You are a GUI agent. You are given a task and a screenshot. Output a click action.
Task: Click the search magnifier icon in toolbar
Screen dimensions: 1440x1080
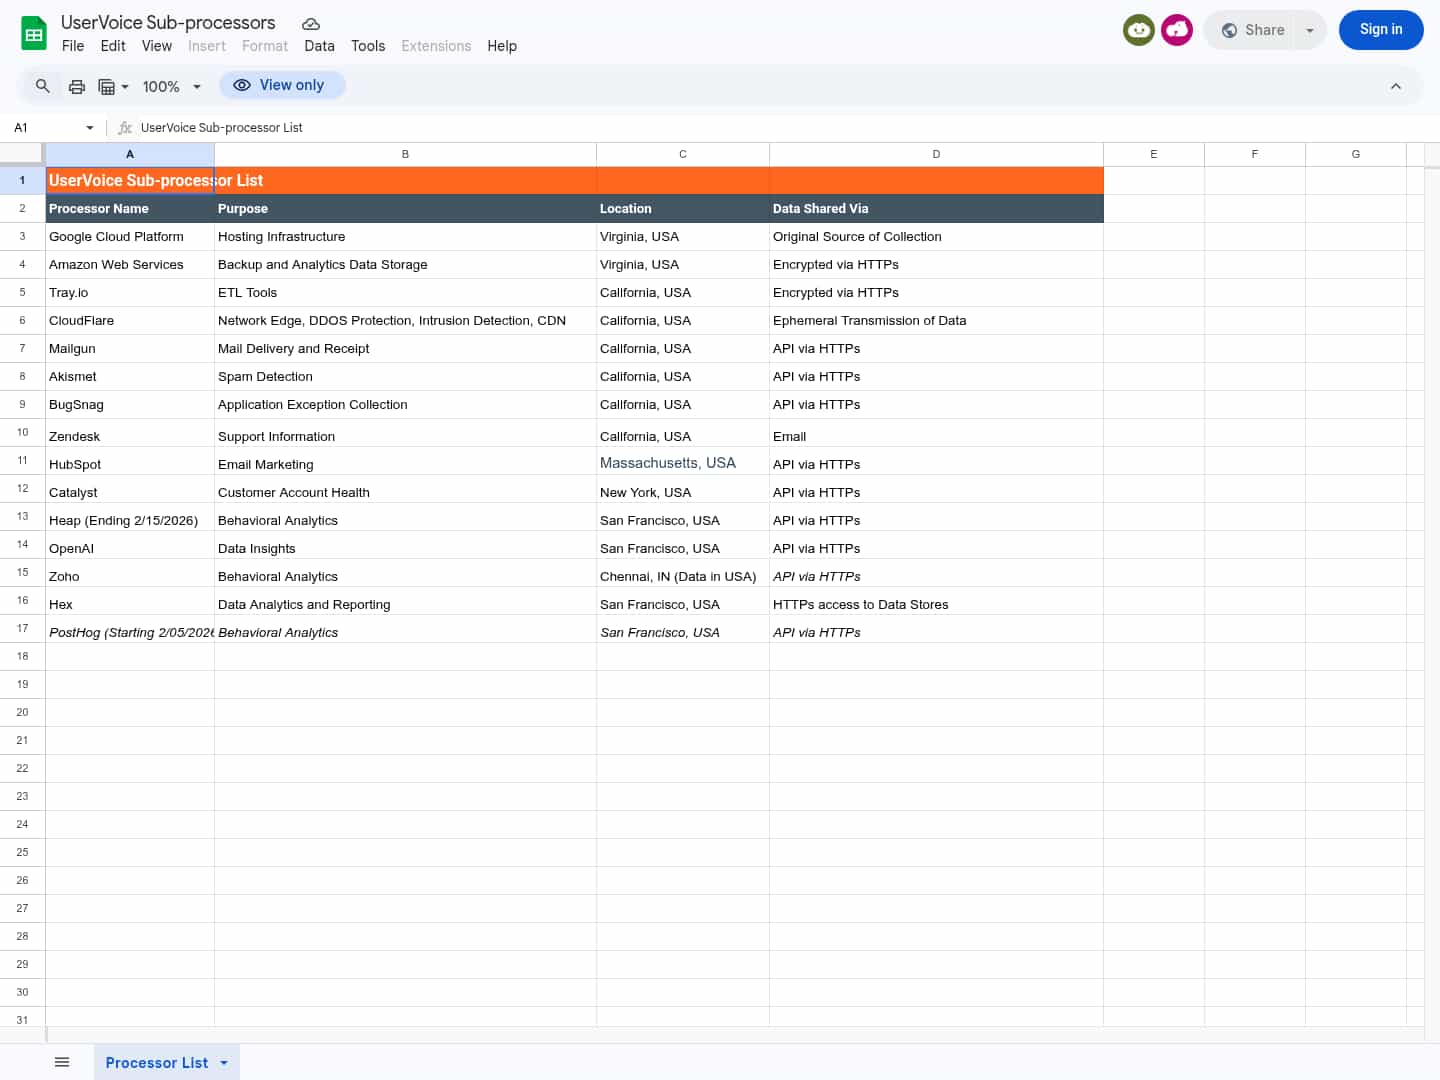[43, 86]
